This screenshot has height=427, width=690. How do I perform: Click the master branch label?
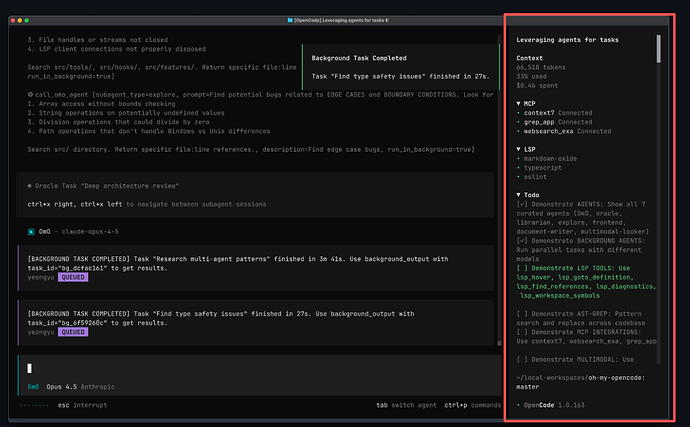(528, 387)
